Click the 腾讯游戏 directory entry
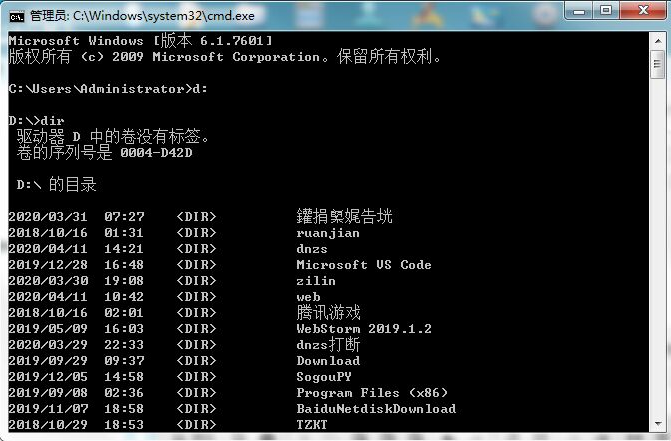Screen dimensions: 671x441 (x=328, y=313)
